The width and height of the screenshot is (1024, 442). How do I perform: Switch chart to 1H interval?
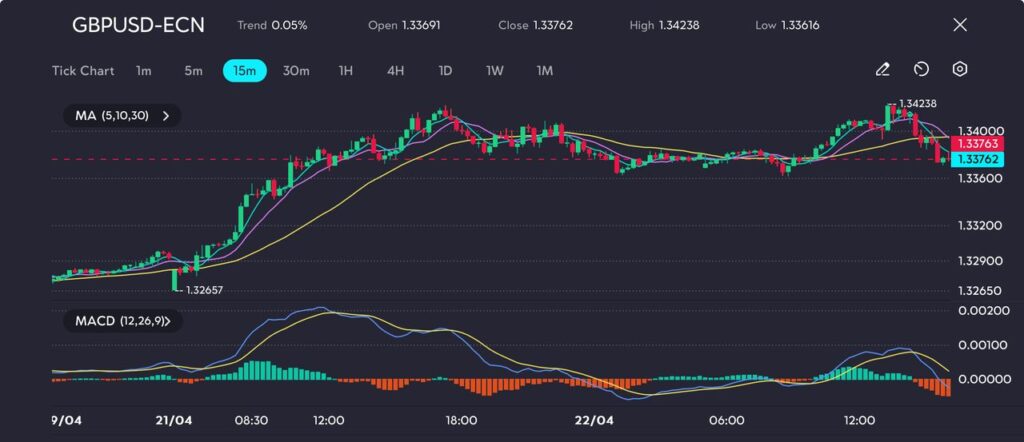(x=346, y=71)
